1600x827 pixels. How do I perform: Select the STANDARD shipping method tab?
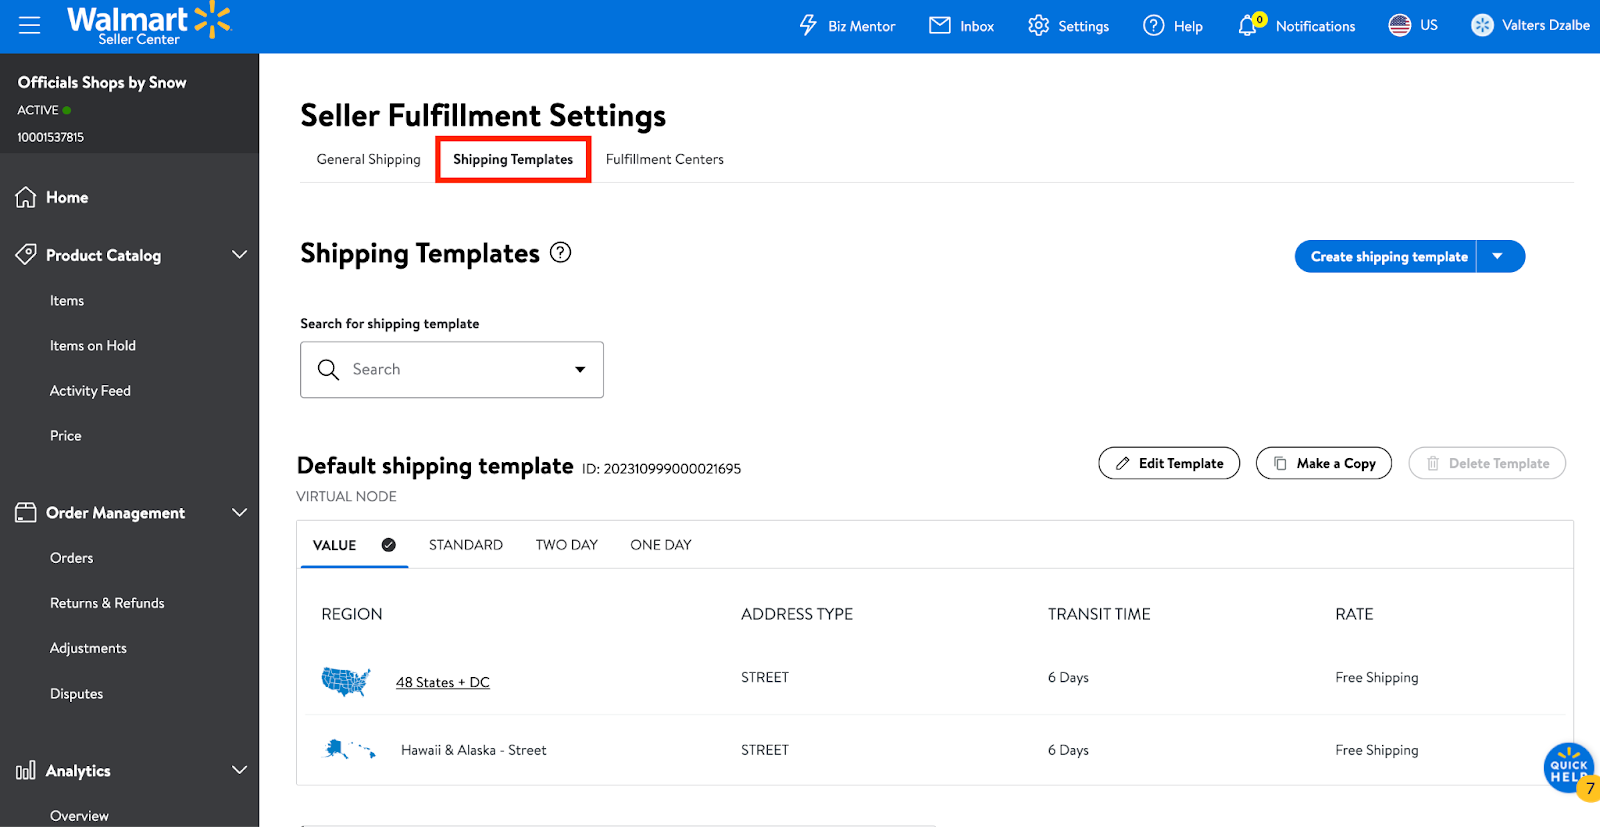(466, 544)
